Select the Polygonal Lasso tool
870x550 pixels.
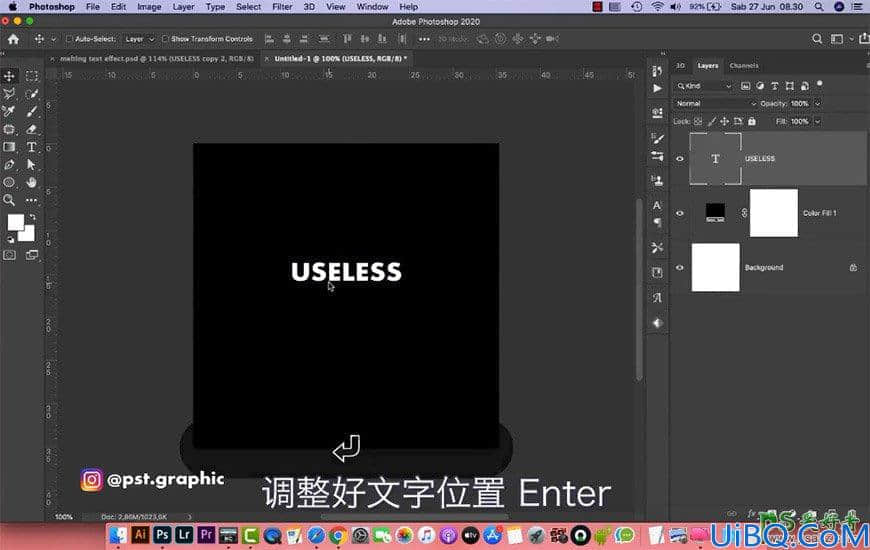point(9,94)
